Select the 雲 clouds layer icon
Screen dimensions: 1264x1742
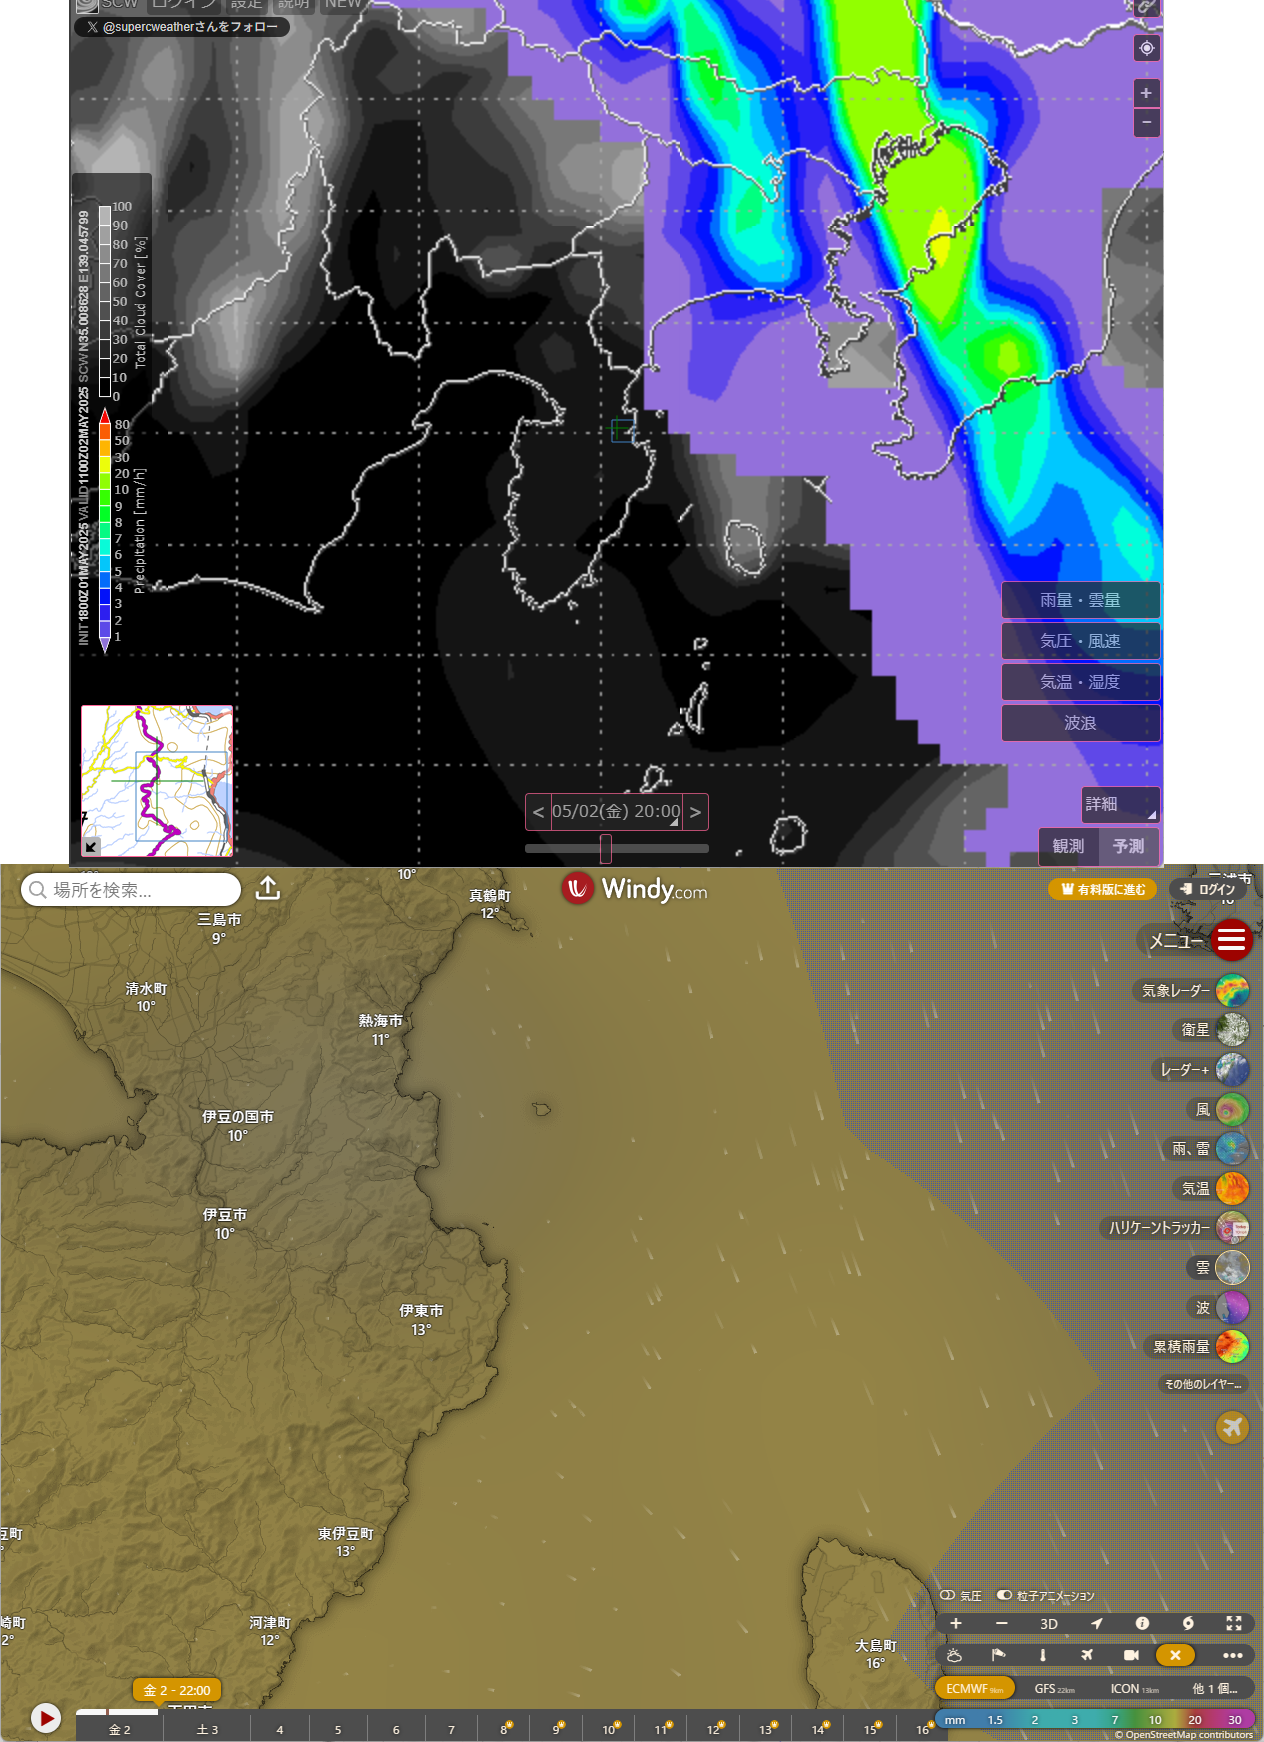coord(1232,1267)
